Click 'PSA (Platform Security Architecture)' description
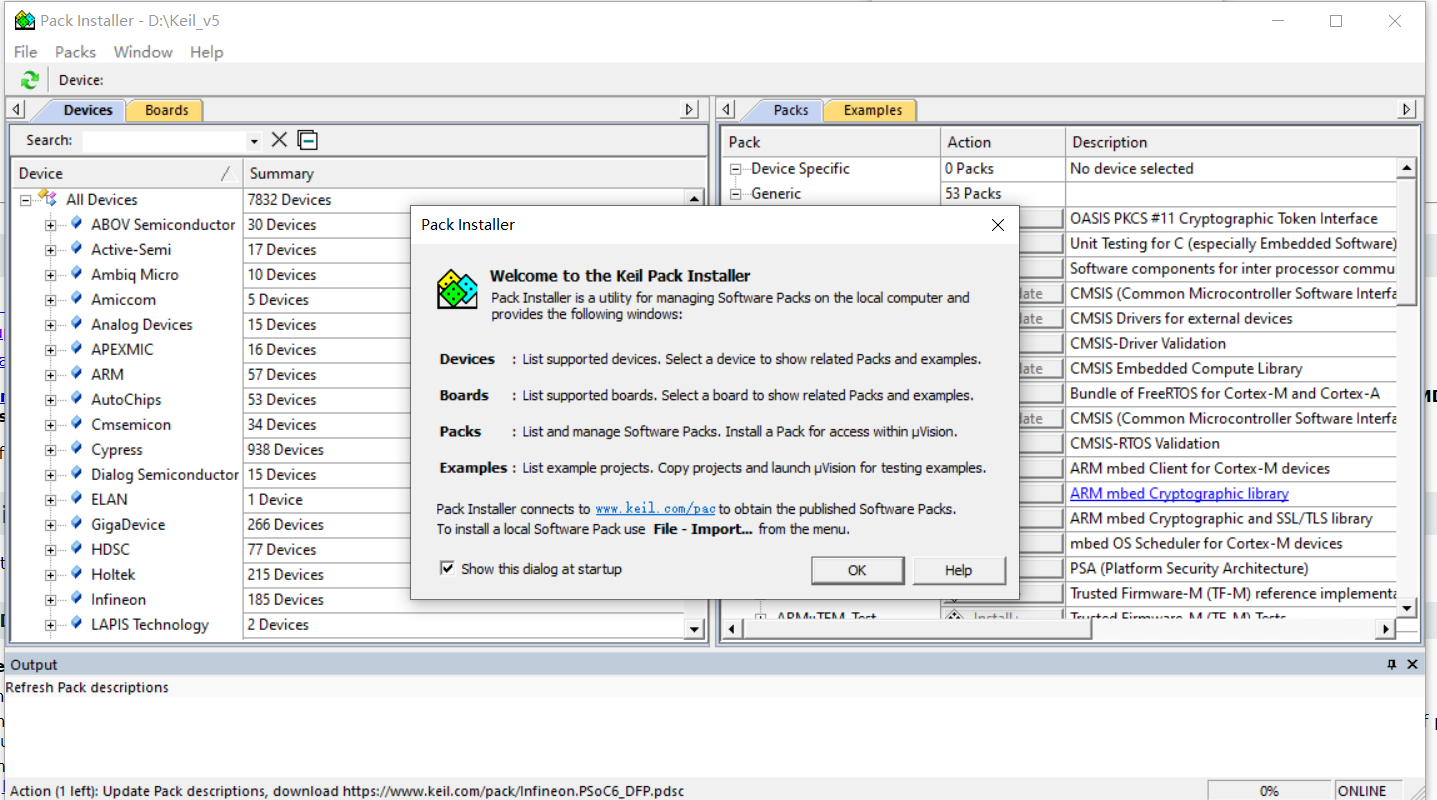Image resolution: width=1437 pixels, height=800 pixels. pos(1189,568)
